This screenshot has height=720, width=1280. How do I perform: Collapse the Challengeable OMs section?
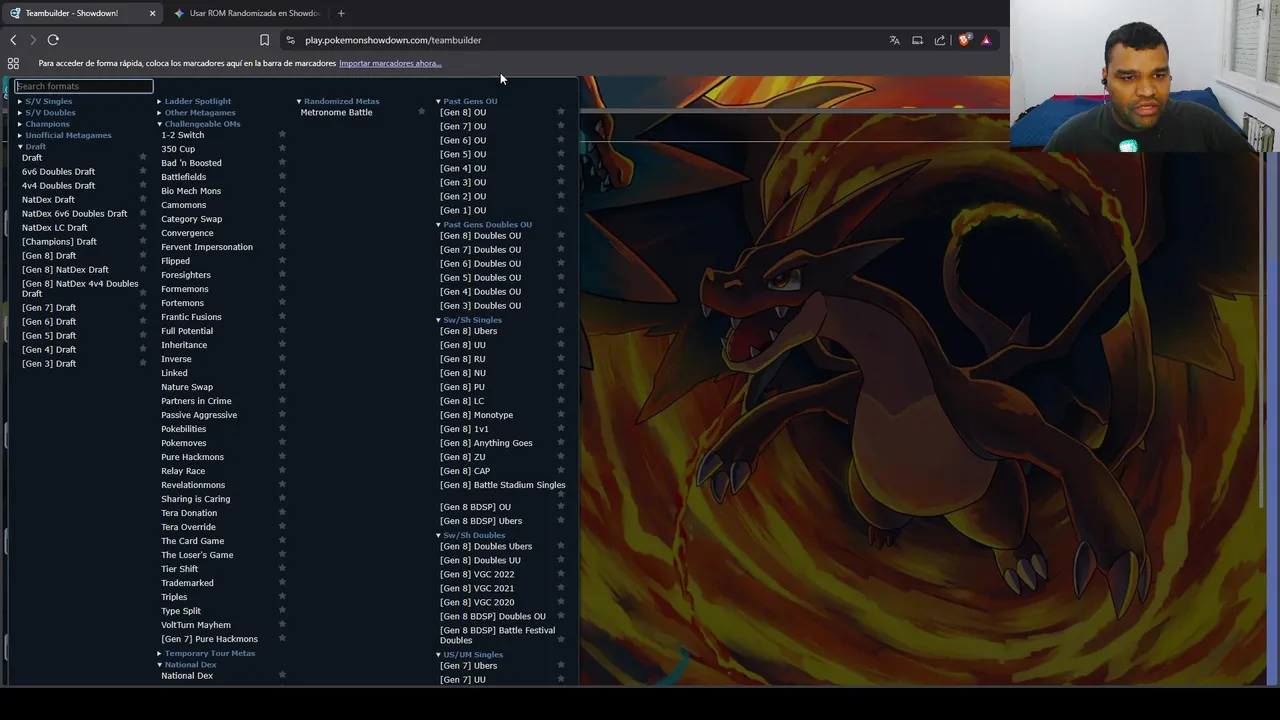(199, 124)
